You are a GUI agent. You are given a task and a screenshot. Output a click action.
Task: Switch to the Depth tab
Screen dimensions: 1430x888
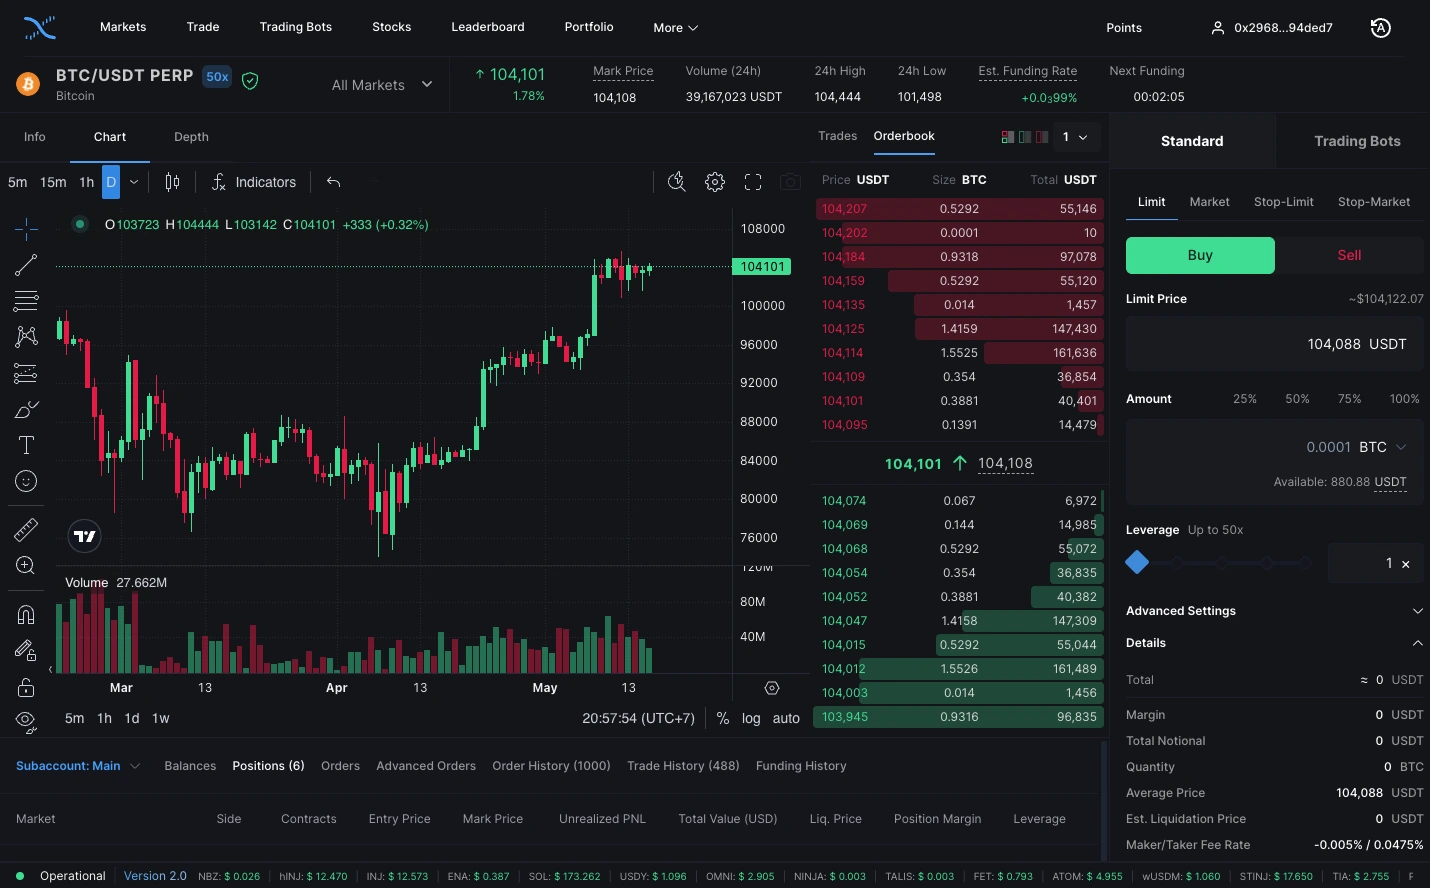[x=191, y=137]
